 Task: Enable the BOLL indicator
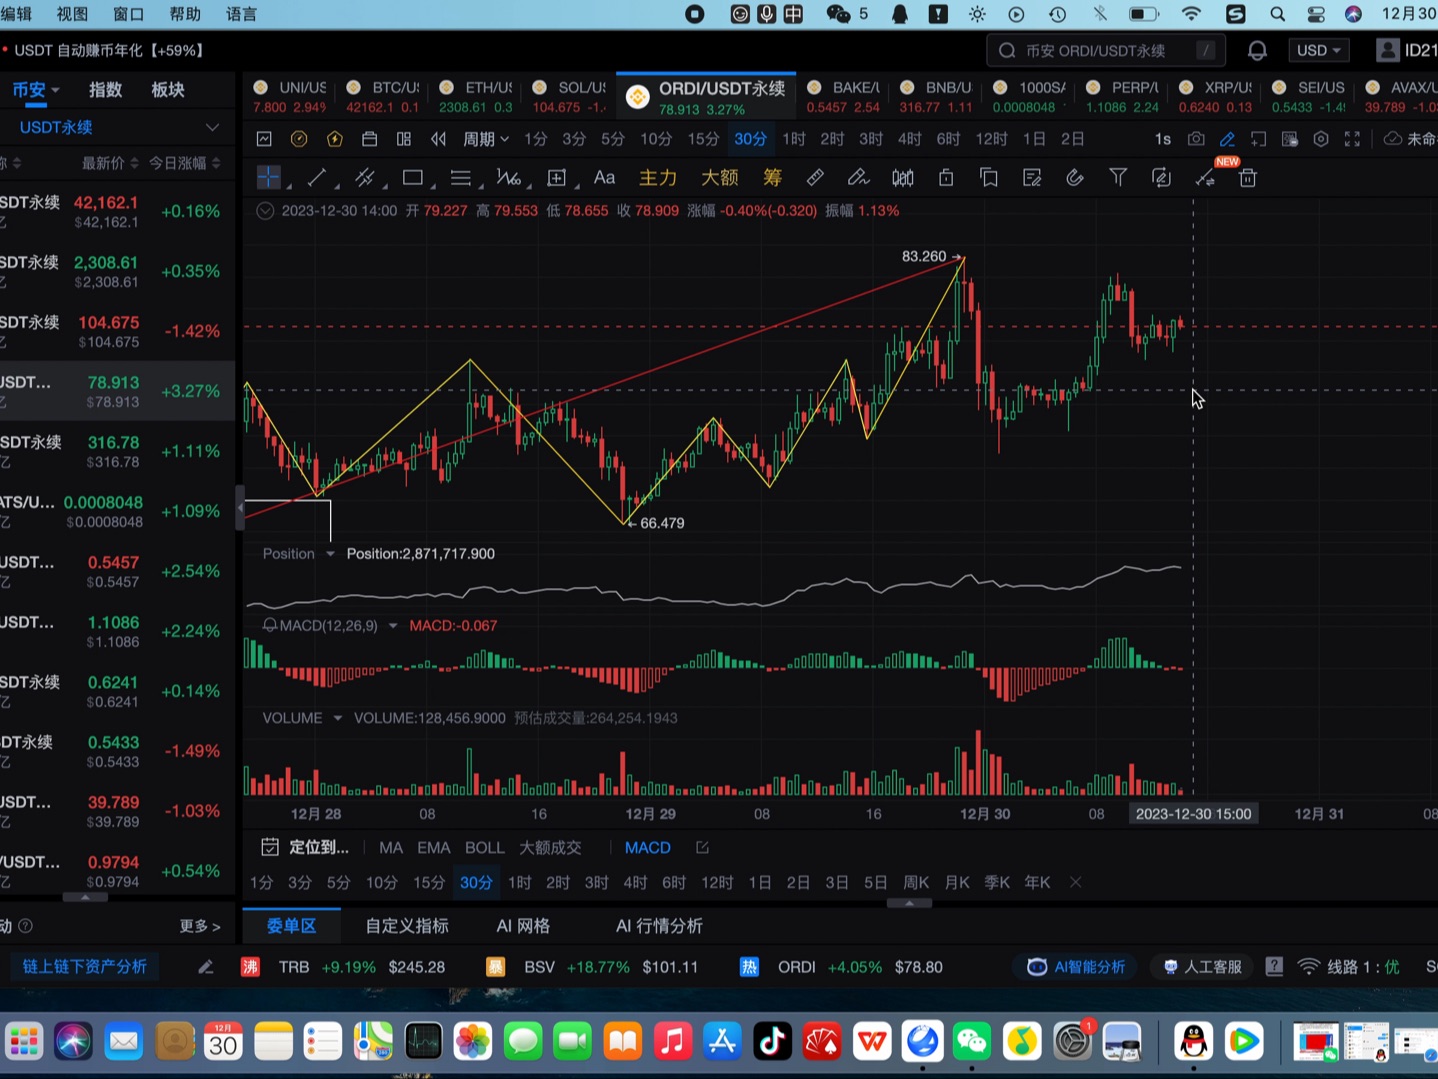click(484, 847)
